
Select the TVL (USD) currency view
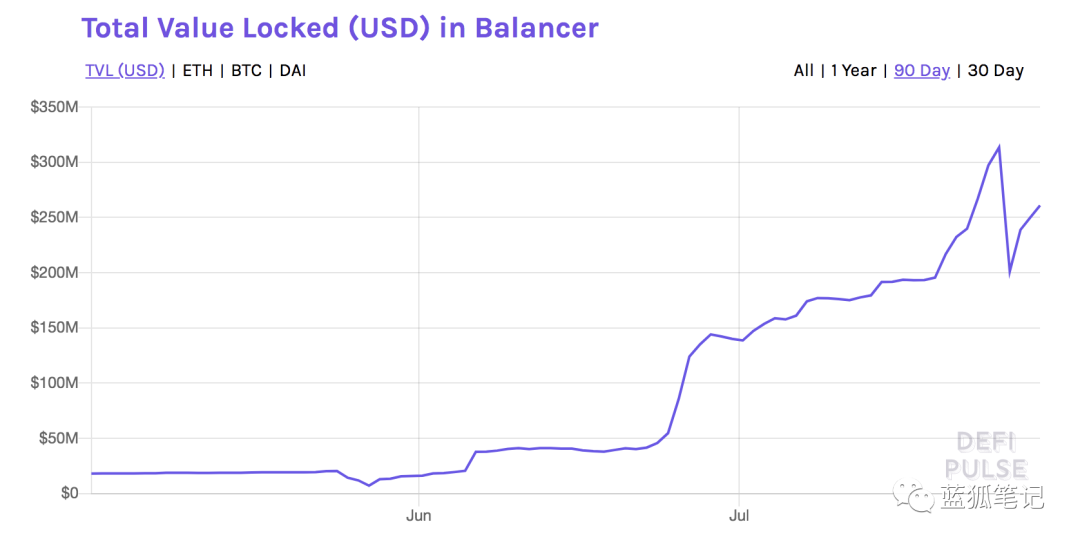tap(125, 71)
